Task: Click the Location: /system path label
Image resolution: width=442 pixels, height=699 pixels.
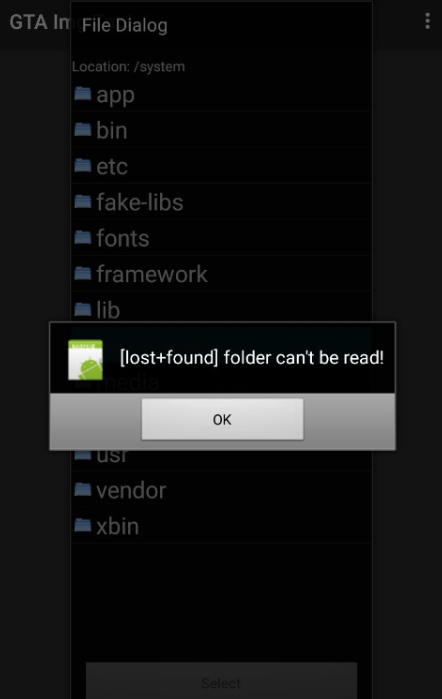Action: [x=128, y=67]
